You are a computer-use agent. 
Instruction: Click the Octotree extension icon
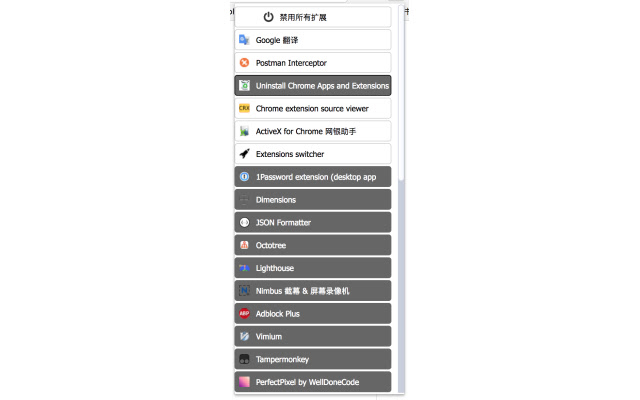click(x=244, y=245)
